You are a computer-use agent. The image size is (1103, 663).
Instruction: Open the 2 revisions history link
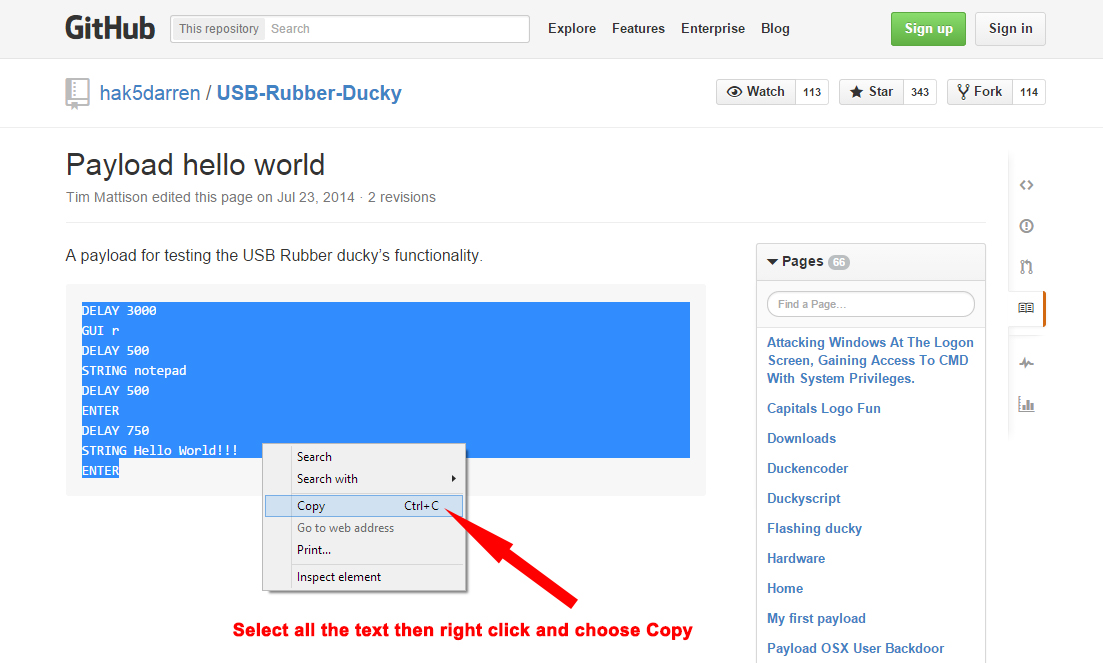point(402,198)
